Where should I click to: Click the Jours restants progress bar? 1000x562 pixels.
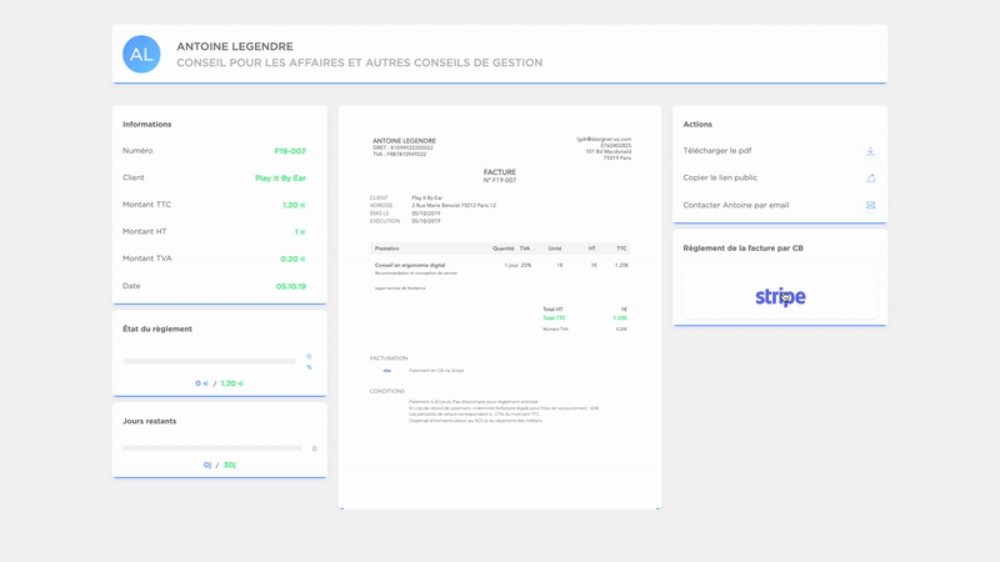point(211,448)
